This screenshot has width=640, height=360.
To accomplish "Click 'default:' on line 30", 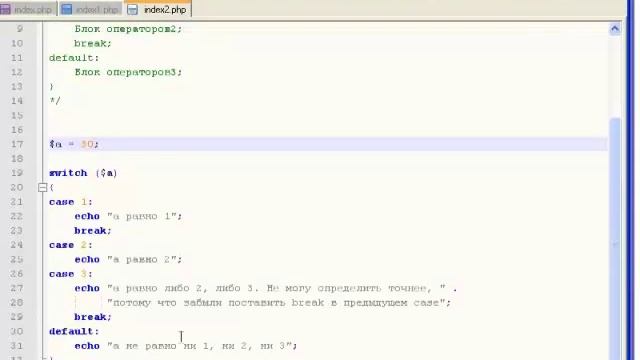I will click(74, 331).
